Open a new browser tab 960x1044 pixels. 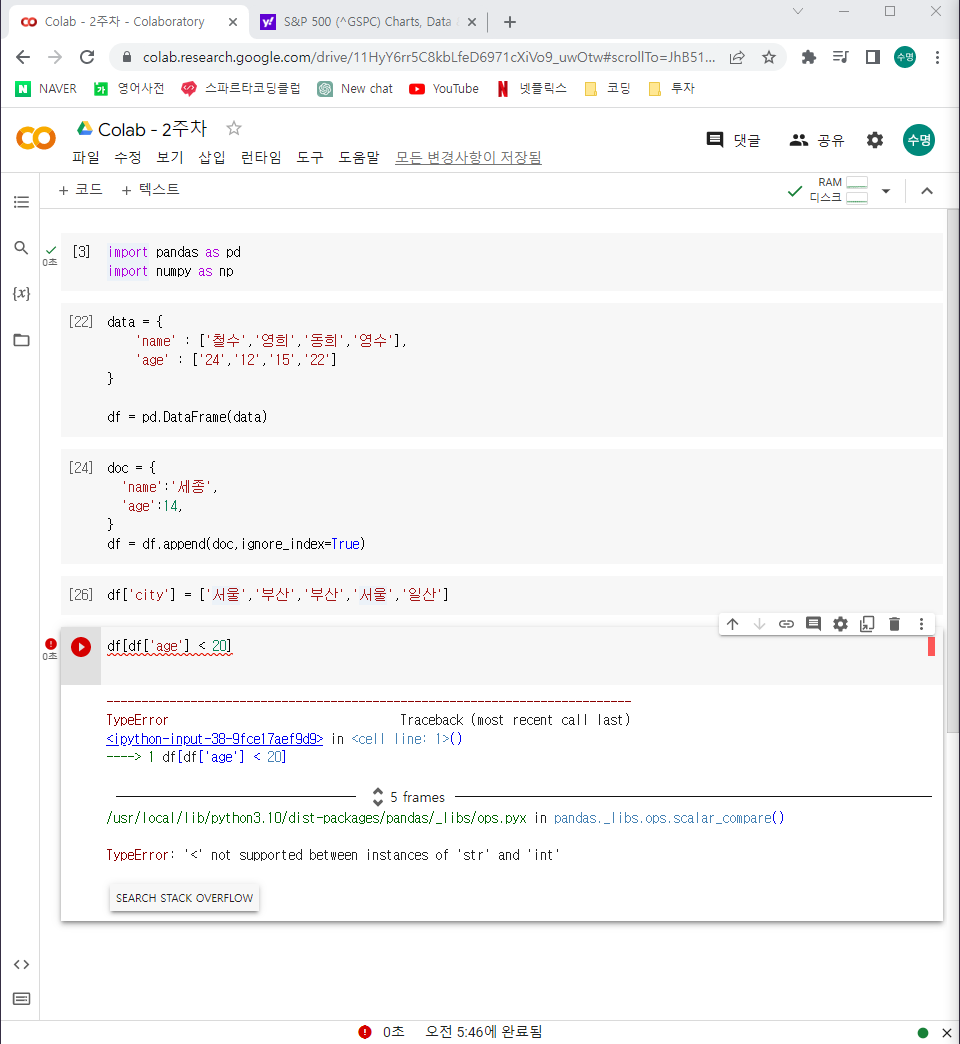click(x=510, y=22)
